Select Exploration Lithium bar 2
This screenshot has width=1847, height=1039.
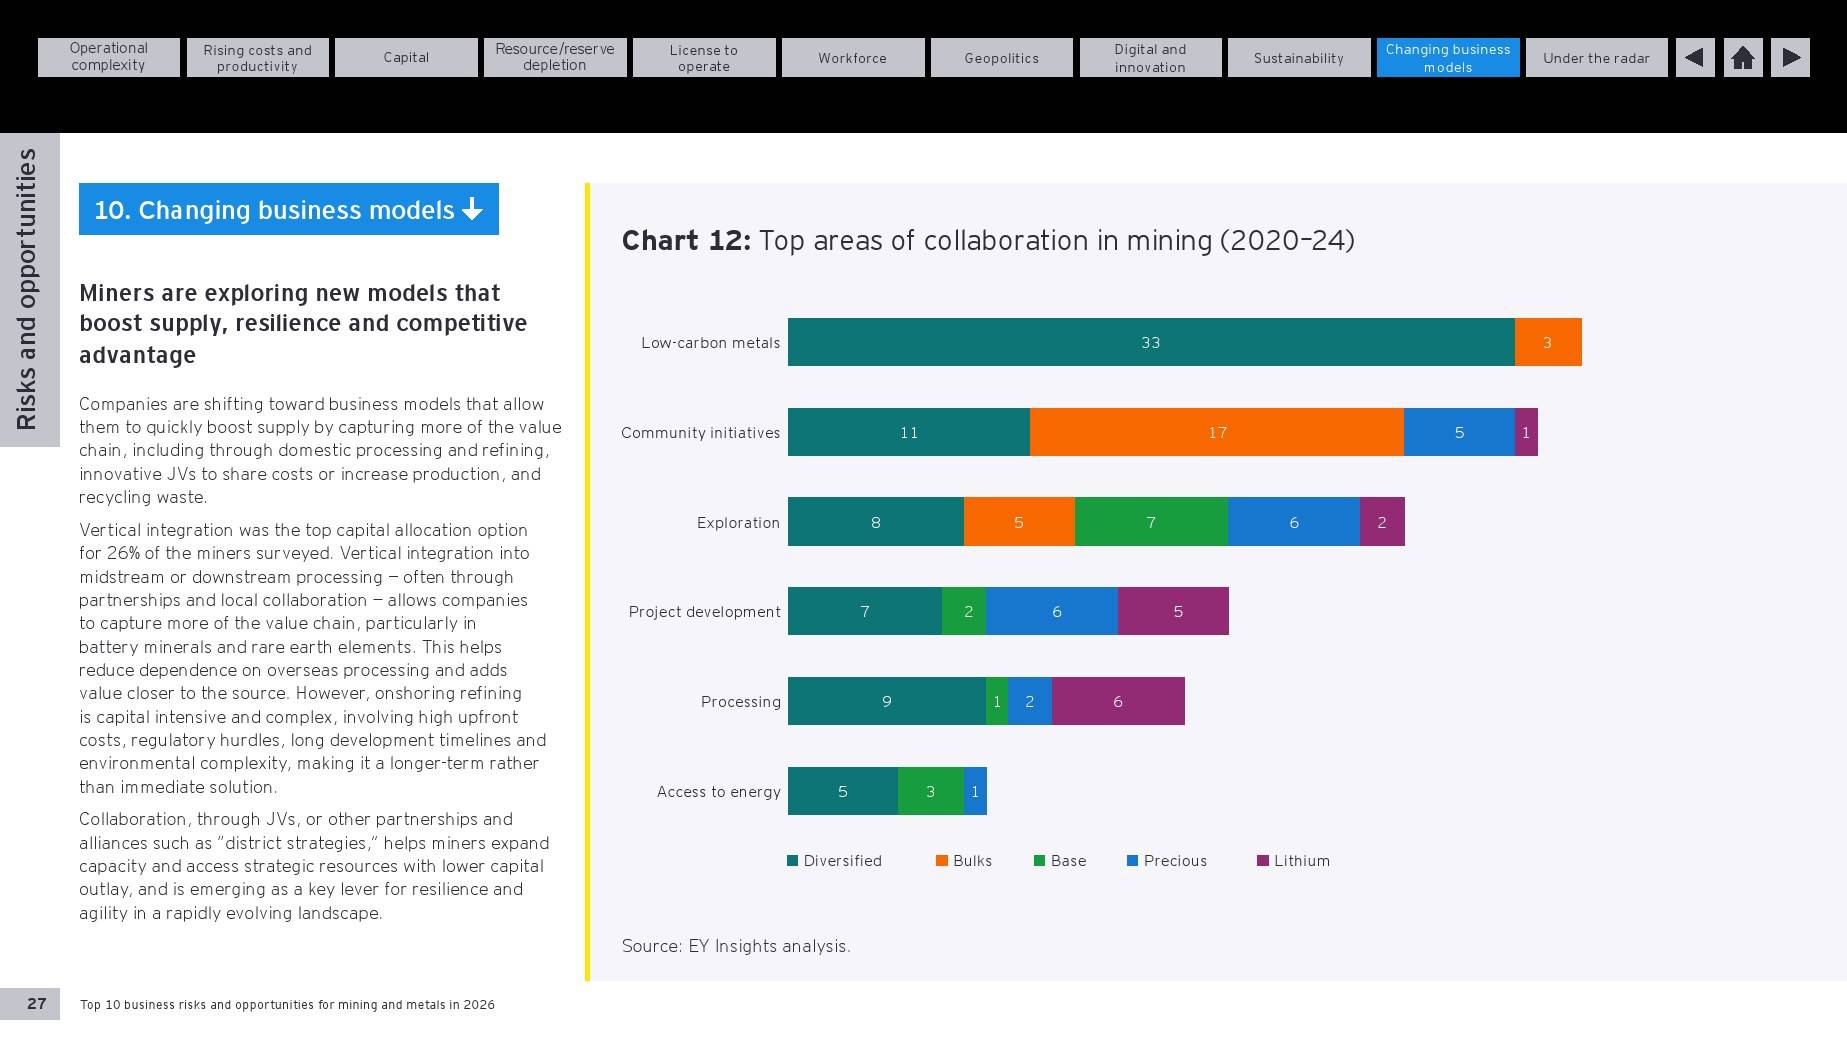coord(1382,522)
